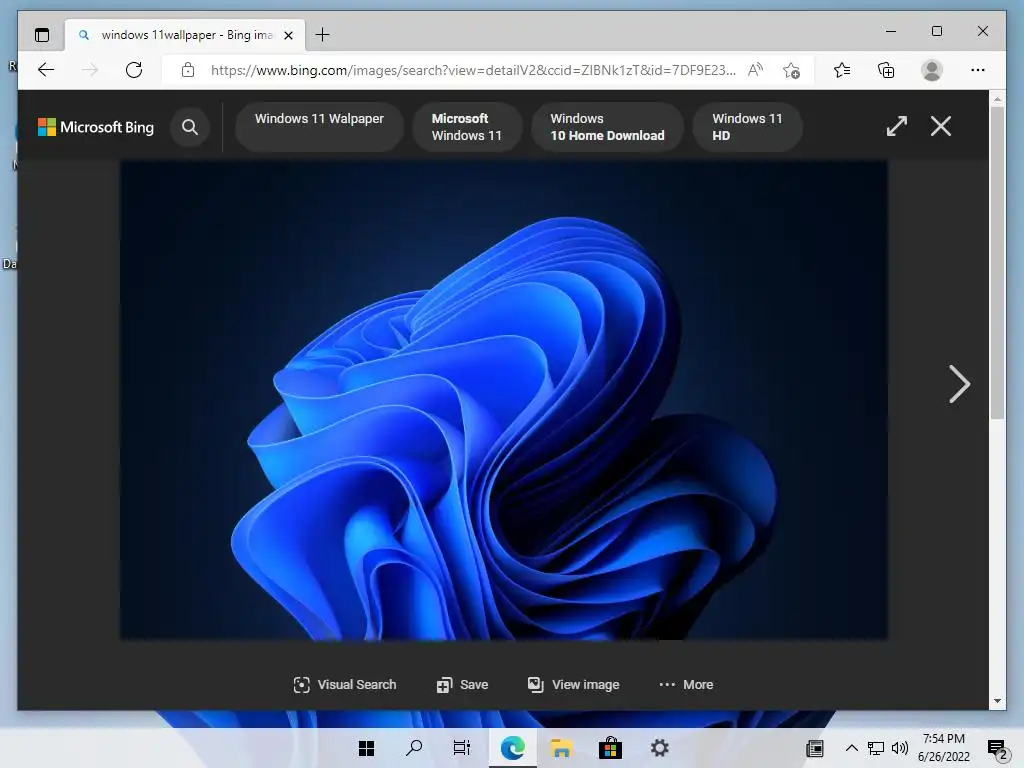Open News and interests taskbar icon

[x=815, y=748]
